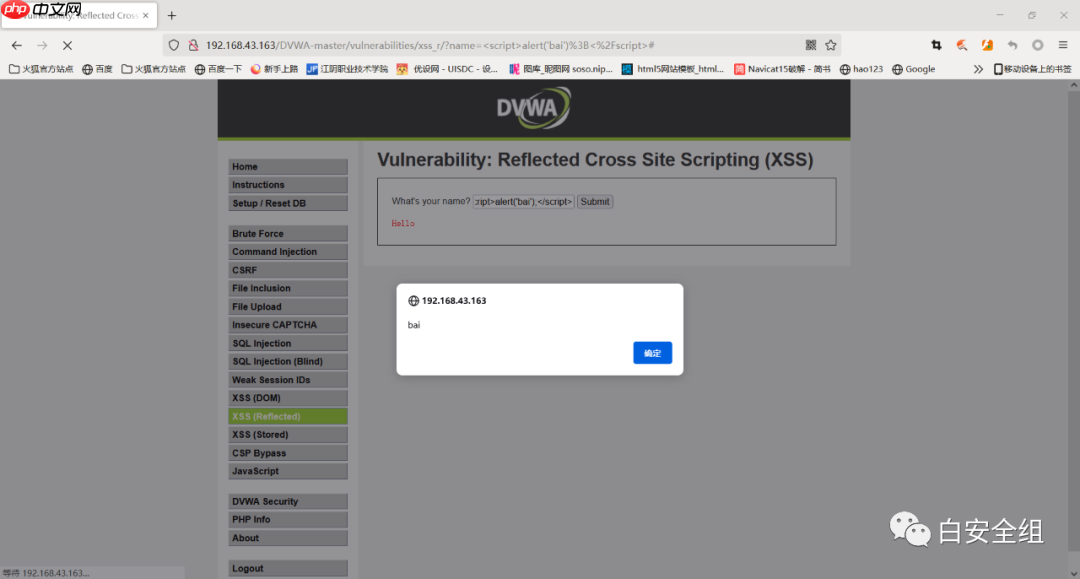1080x579 pixels.
Task: Select Command Injection in sidebar
Action: click(x=288, y=252)
